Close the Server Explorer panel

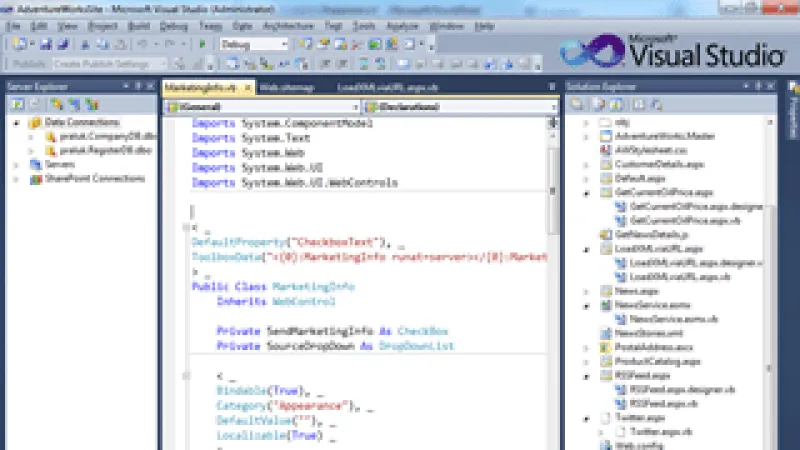pos(150,86)
